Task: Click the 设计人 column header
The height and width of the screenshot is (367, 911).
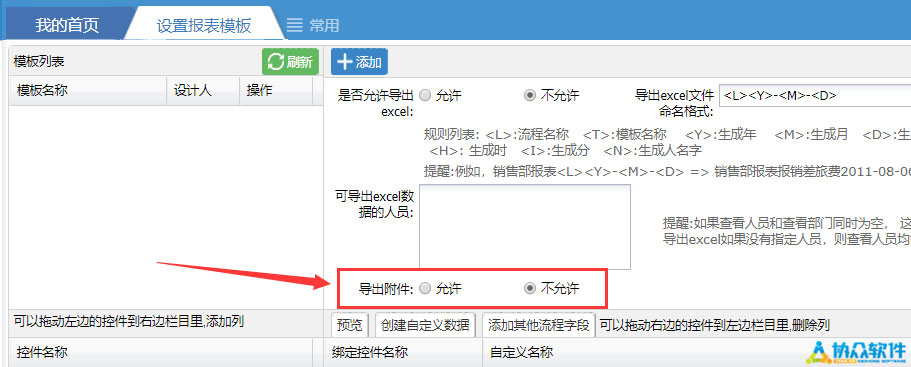Action: click(x=203, y=91)
